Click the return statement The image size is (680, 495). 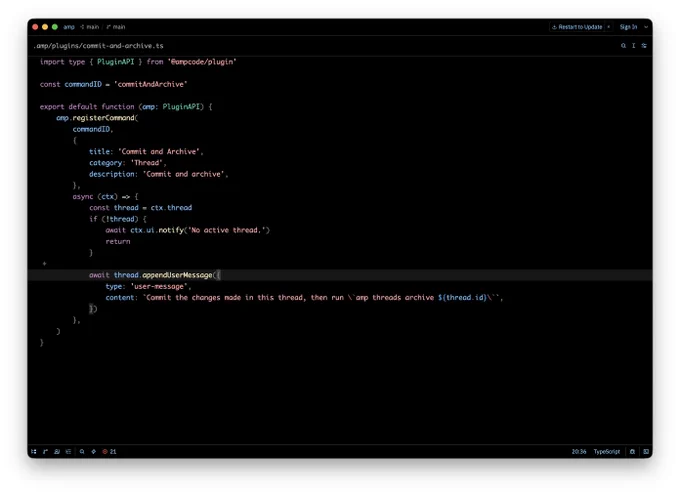[x=118, y=241]
